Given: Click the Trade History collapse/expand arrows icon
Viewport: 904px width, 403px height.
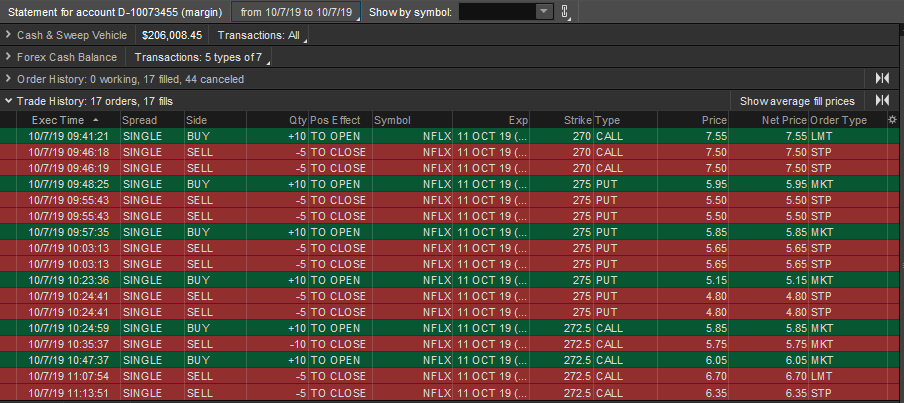Looking at the screenshot, I should point(882,101).
